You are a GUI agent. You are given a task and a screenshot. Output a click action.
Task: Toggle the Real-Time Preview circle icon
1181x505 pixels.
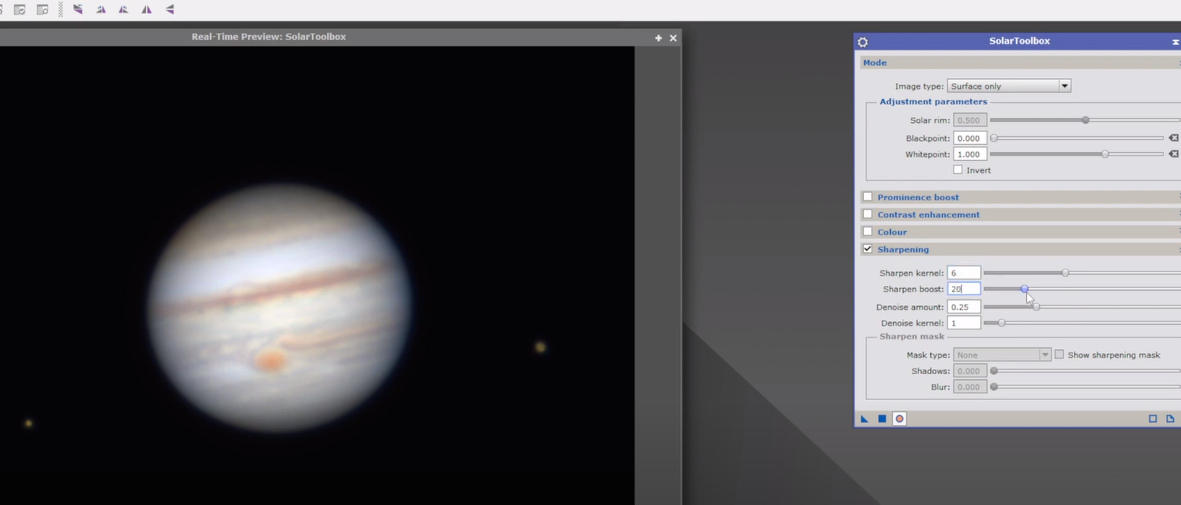pyautogui.click(x=899, y=419)
